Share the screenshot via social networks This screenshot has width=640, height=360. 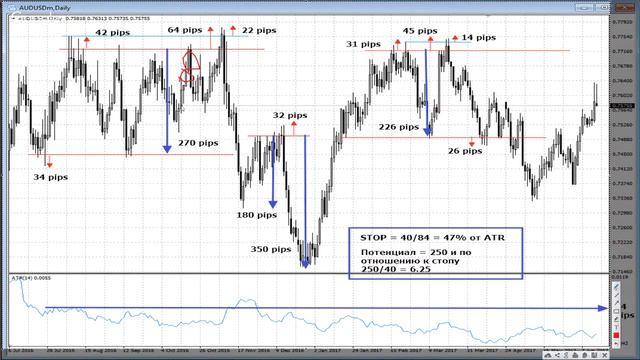point(557,355)
